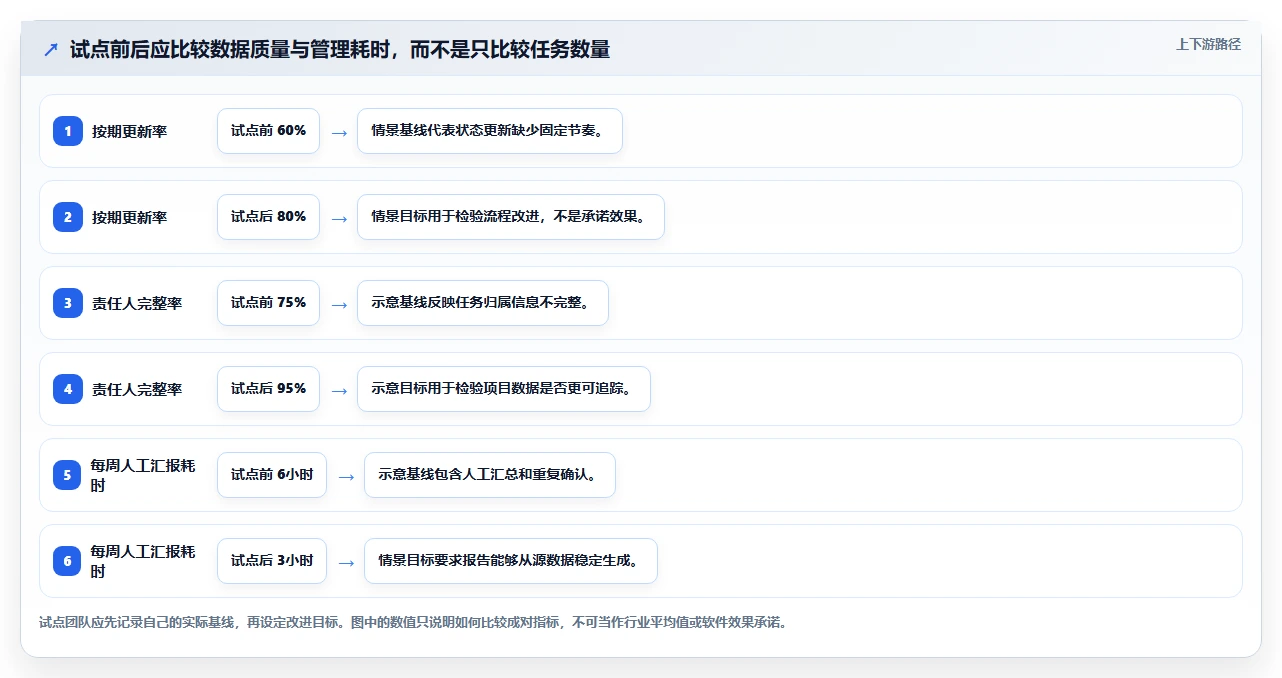Select the box 示意基线反映任务归属信息不完整
This screenshot has height=678, width=1282.
pos(483,303)
